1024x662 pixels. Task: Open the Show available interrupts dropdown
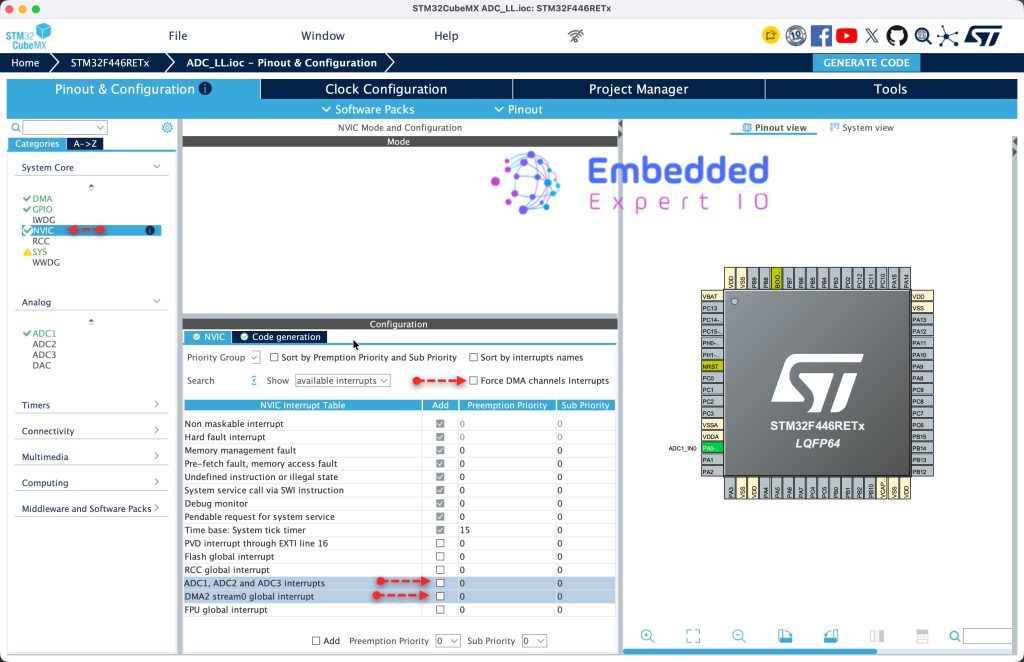coord(342,381)
